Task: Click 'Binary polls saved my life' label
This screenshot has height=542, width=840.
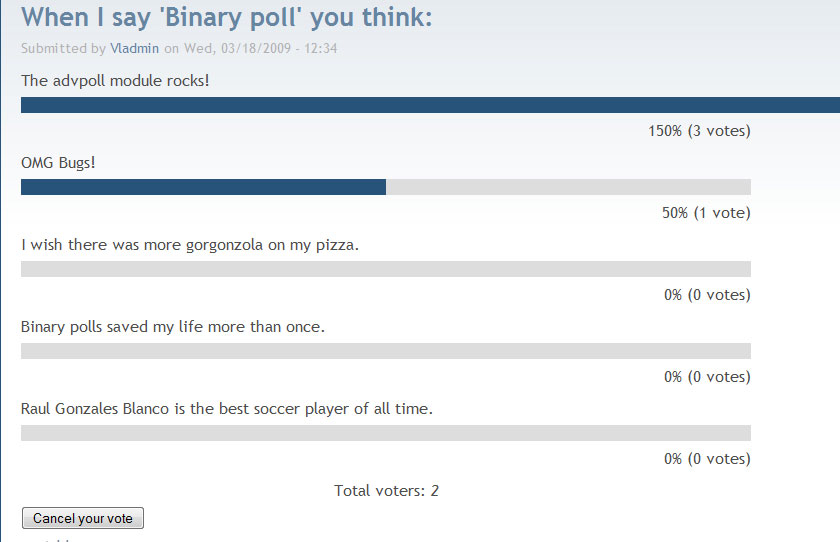Action: point(172,326)
